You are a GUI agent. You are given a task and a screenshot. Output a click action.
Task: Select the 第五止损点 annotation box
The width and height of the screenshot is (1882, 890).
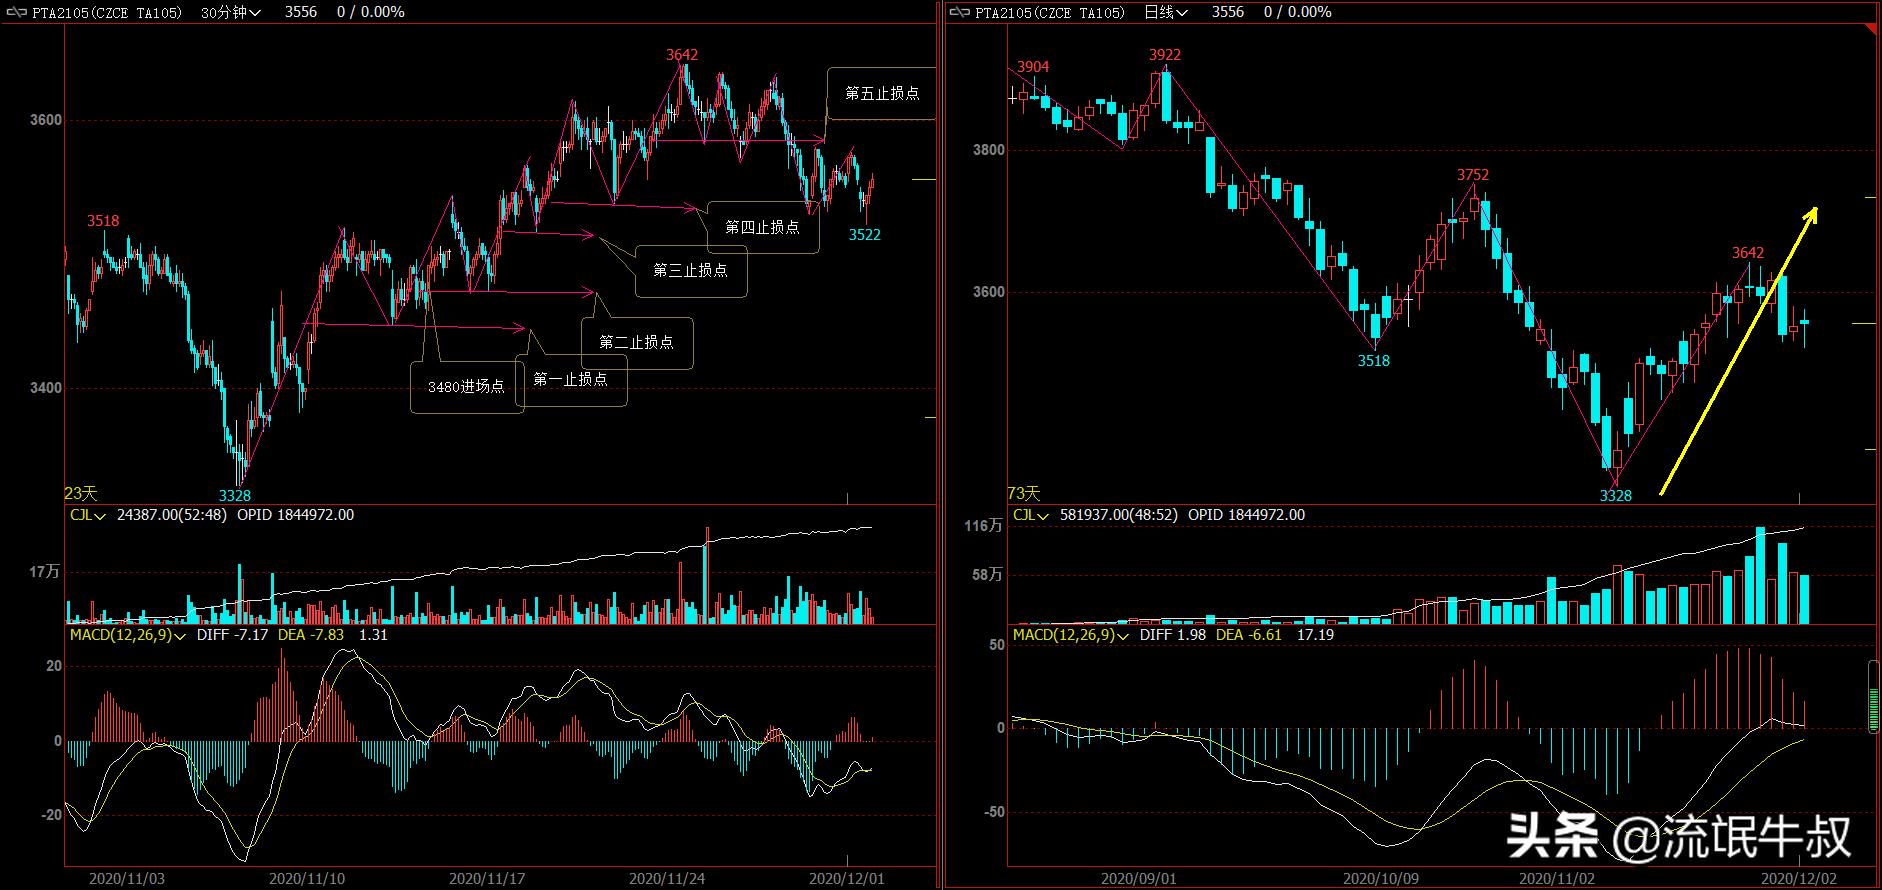coord(881,93)
